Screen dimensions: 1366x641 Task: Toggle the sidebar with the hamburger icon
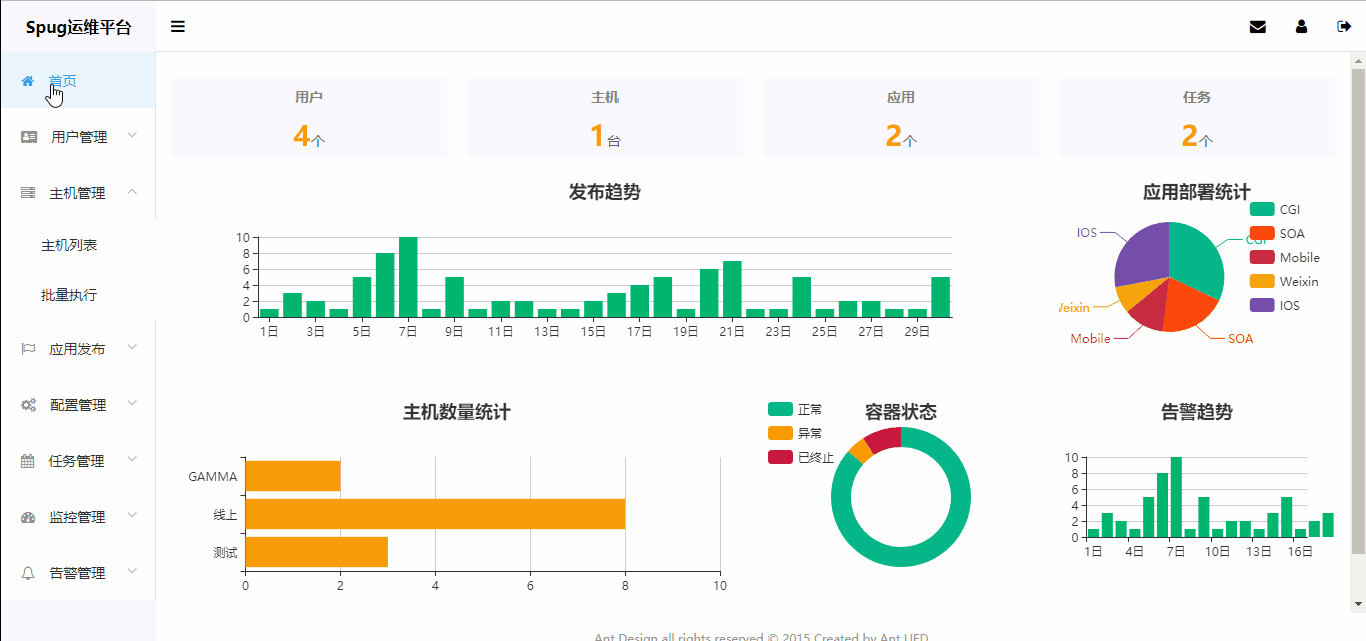click(178, 26)
